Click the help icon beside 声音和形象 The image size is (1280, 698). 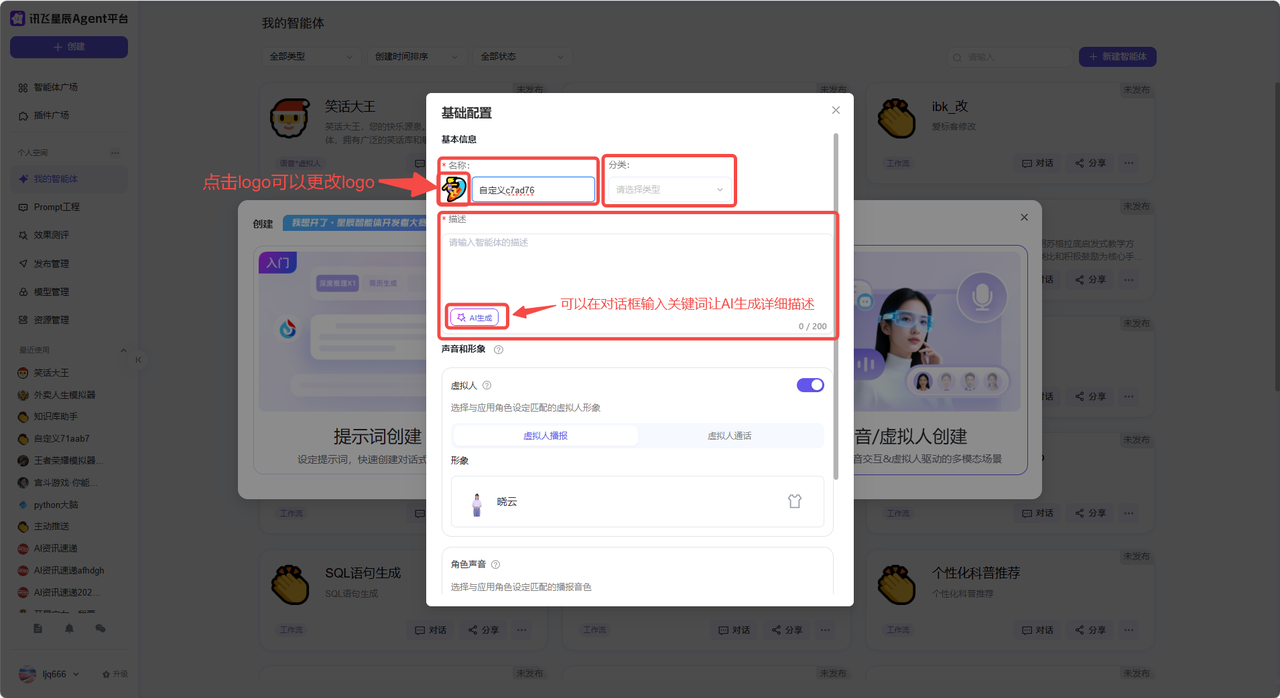[498, 350]
